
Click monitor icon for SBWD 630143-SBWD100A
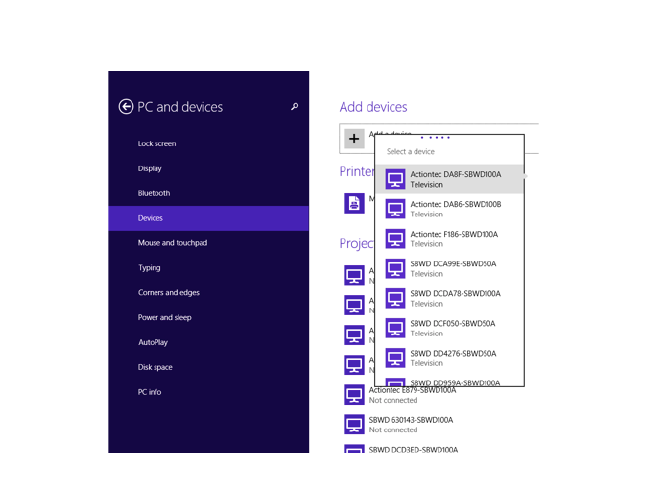coord(354,424)
